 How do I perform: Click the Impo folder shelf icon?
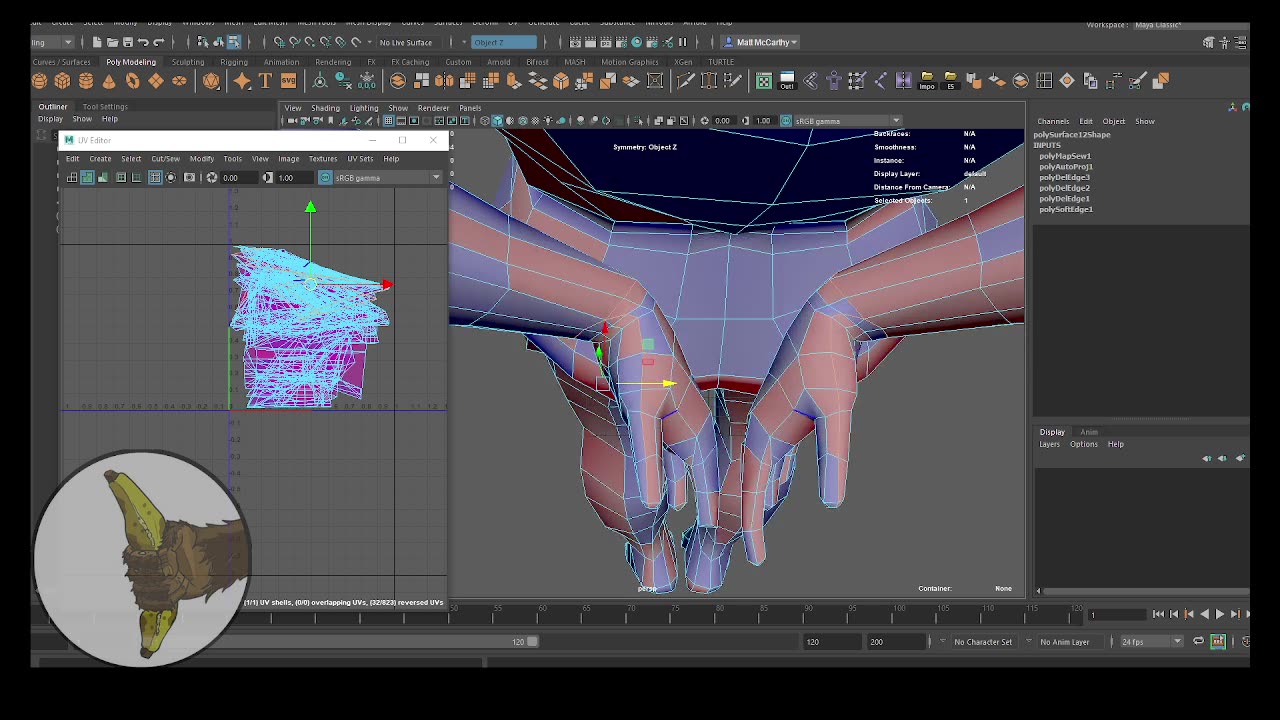tap(927, 81)
